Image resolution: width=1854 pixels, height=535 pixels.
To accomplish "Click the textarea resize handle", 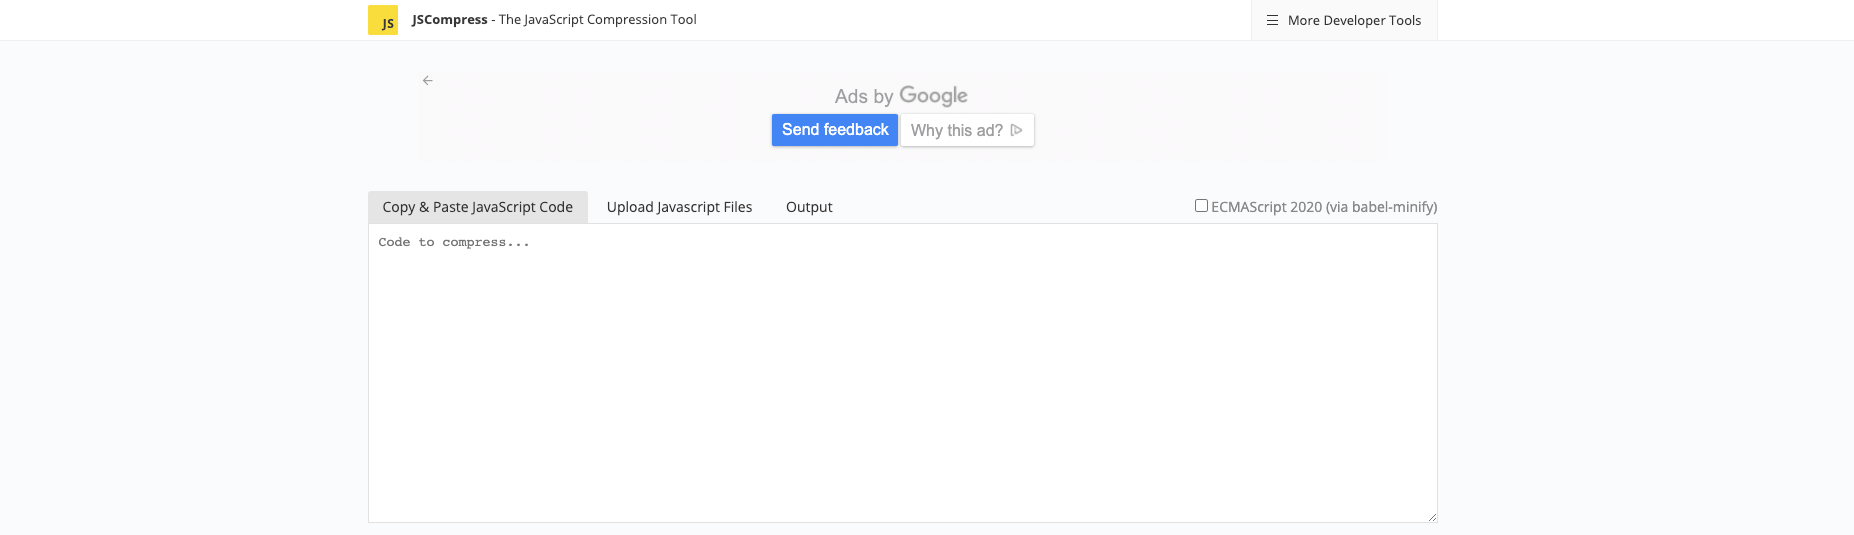I will [1432, 517].
